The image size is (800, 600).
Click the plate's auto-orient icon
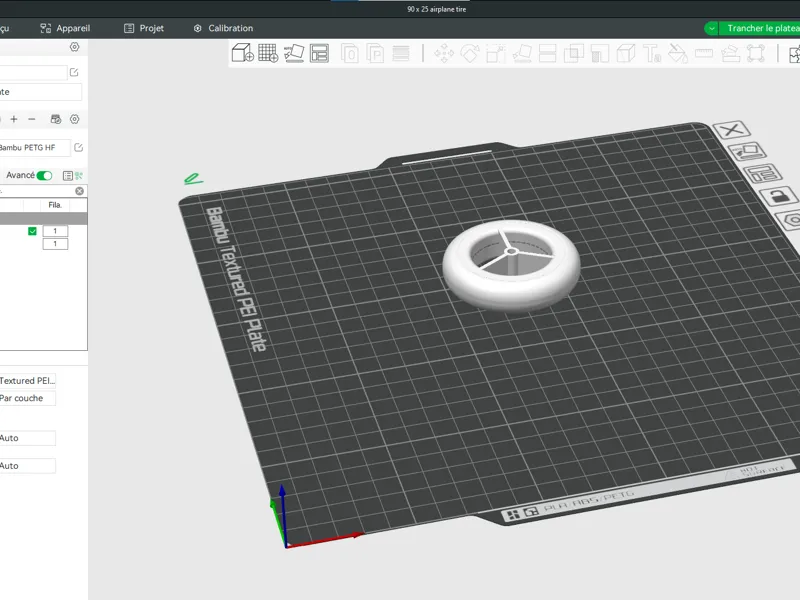coord(747,151)
